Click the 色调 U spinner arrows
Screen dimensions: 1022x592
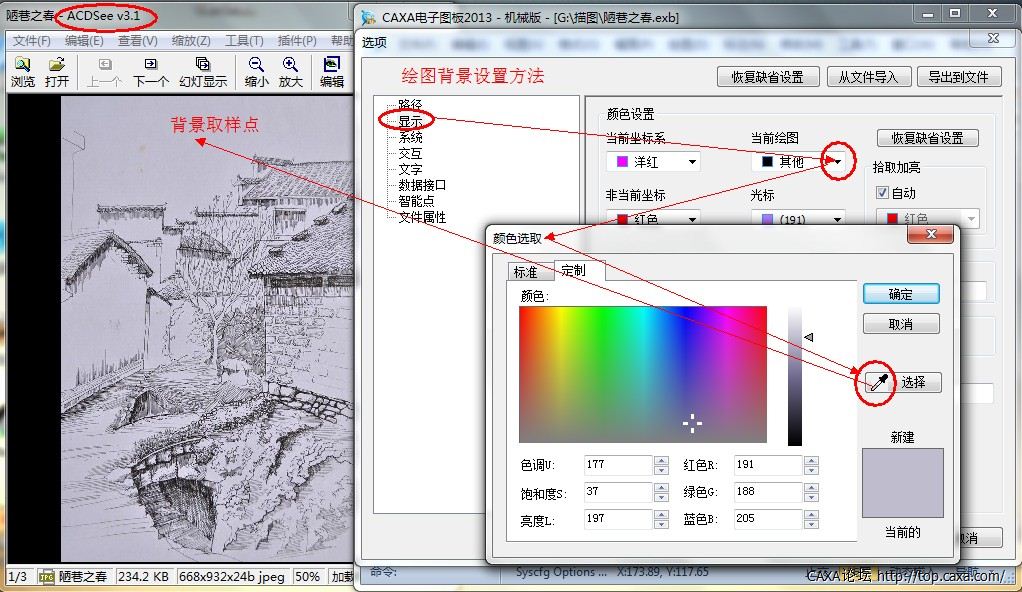coord(662,466)
